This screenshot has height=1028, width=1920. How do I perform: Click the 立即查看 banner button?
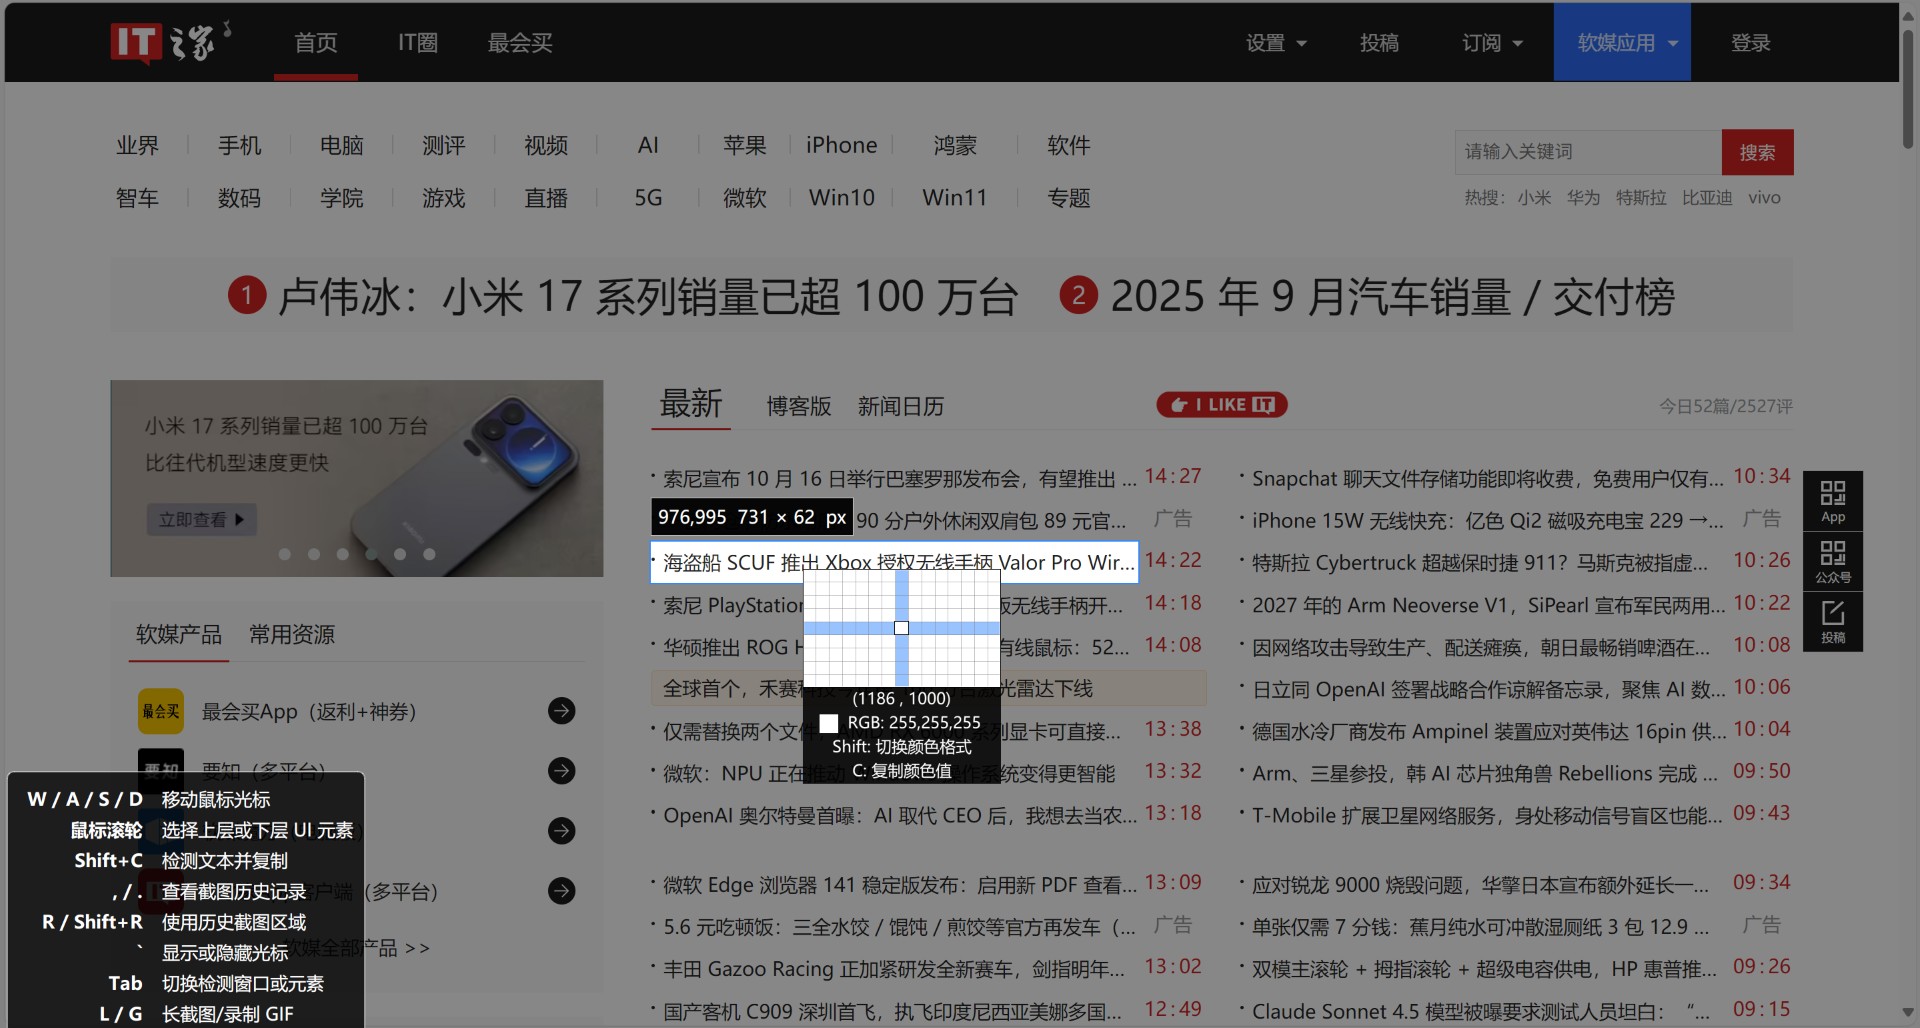coord(201,520)
